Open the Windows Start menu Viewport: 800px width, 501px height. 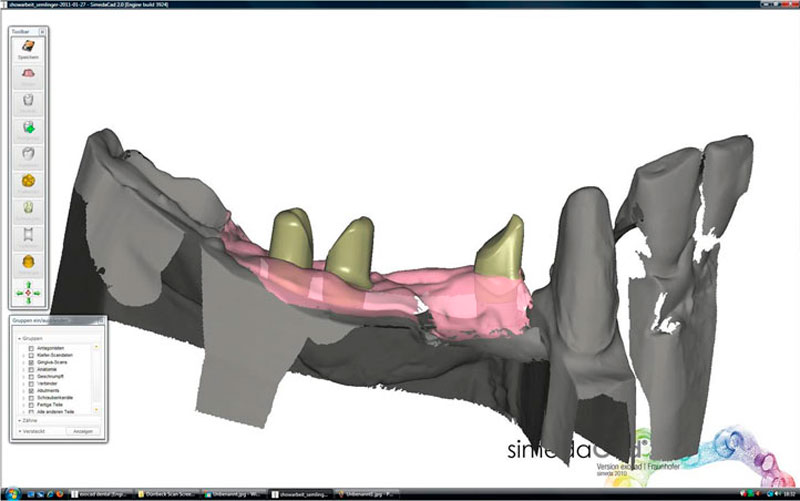click(x=10, y=494)
